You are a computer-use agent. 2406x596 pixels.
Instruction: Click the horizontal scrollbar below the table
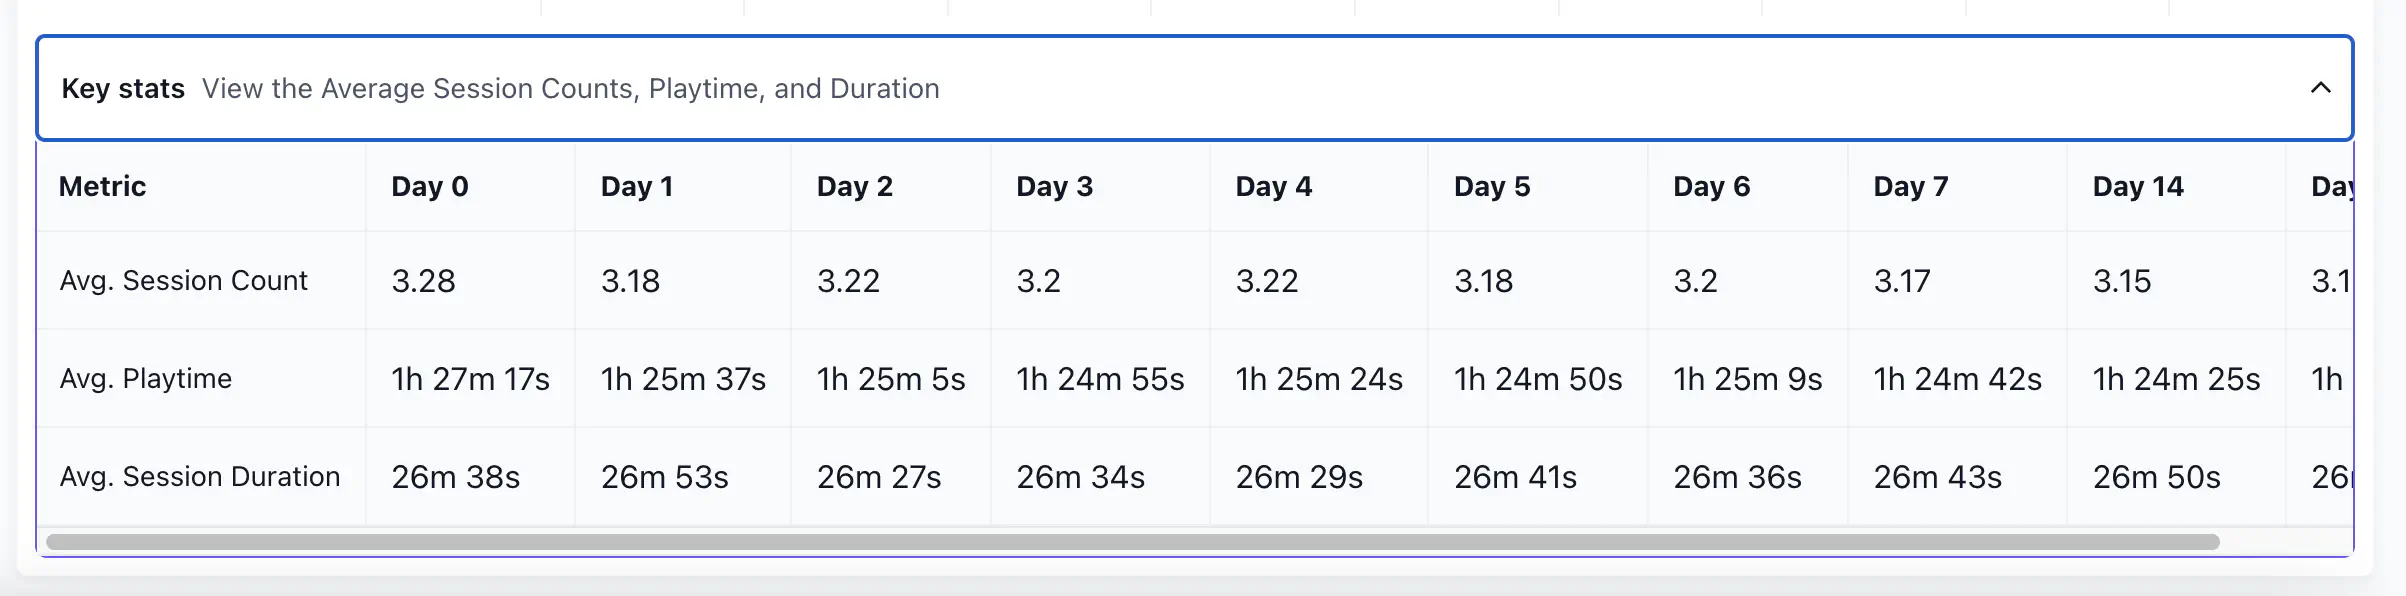point(1200,541)
